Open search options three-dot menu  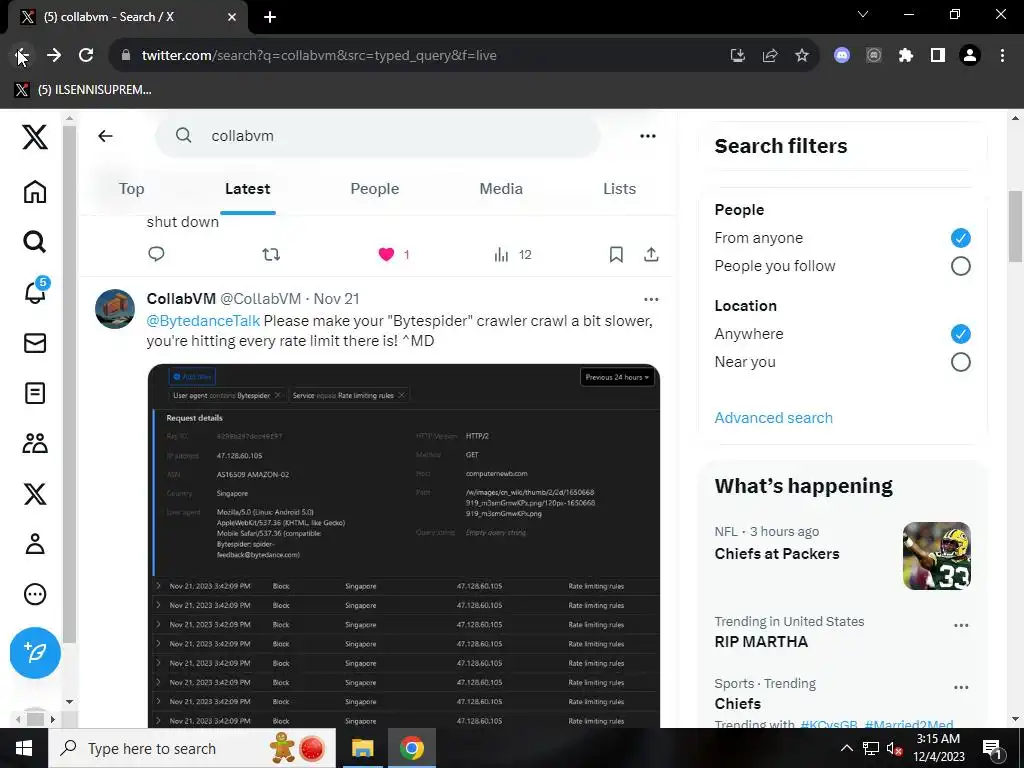point(648,136)
